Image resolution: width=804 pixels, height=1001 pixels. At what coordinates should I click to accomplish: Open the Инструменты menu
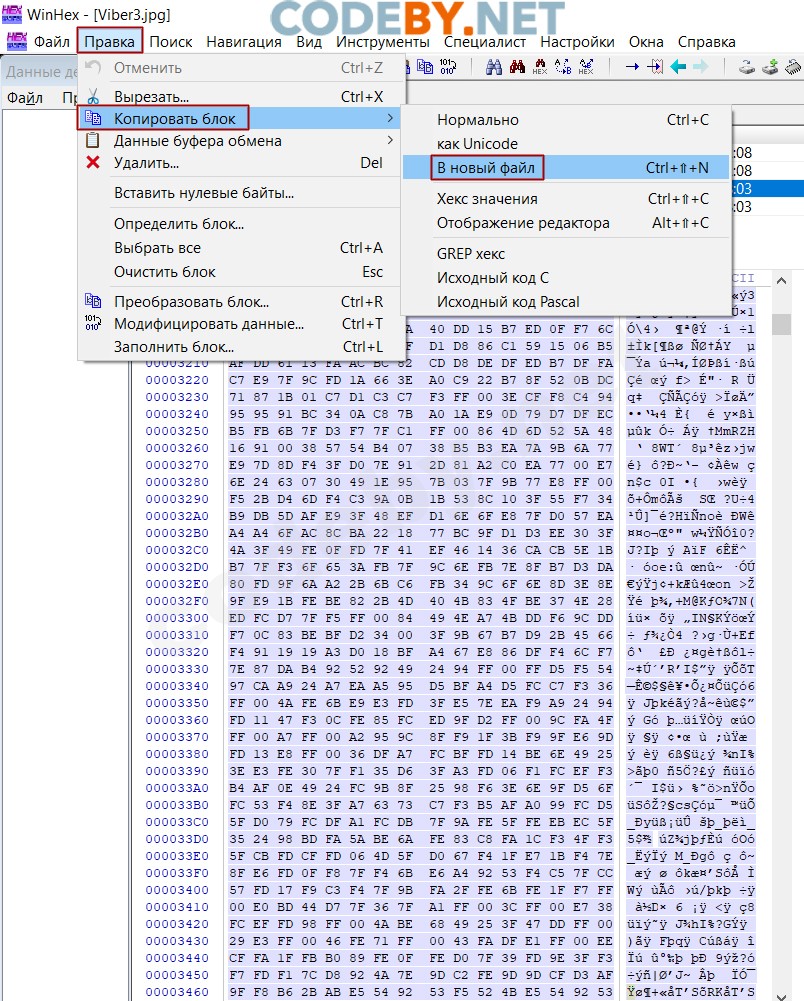tap(383, 42)
